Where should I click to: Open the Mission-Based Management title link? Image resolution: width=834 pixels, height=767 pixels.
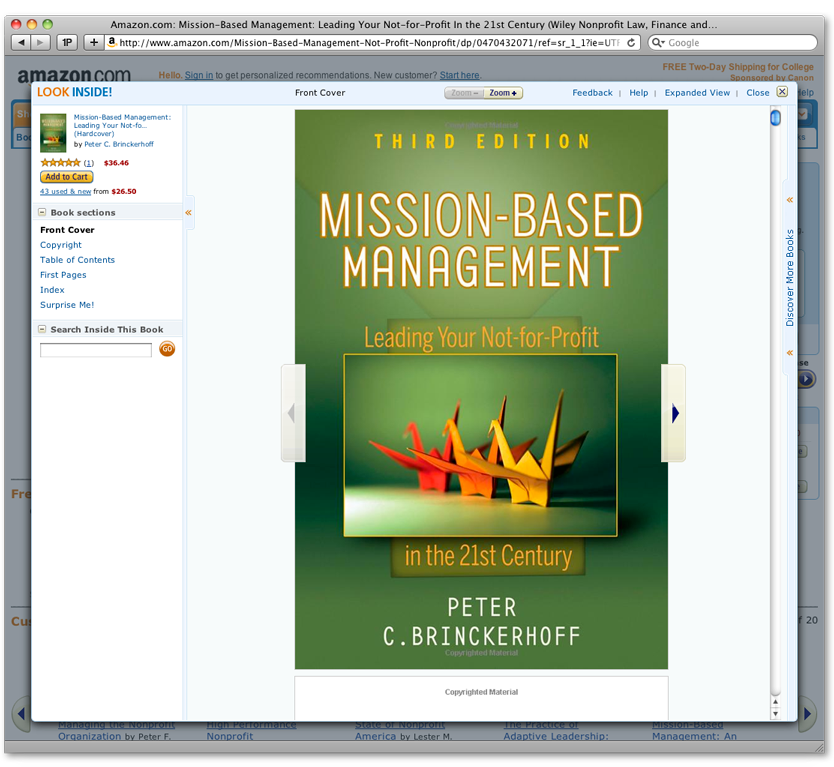coord(122,126)
